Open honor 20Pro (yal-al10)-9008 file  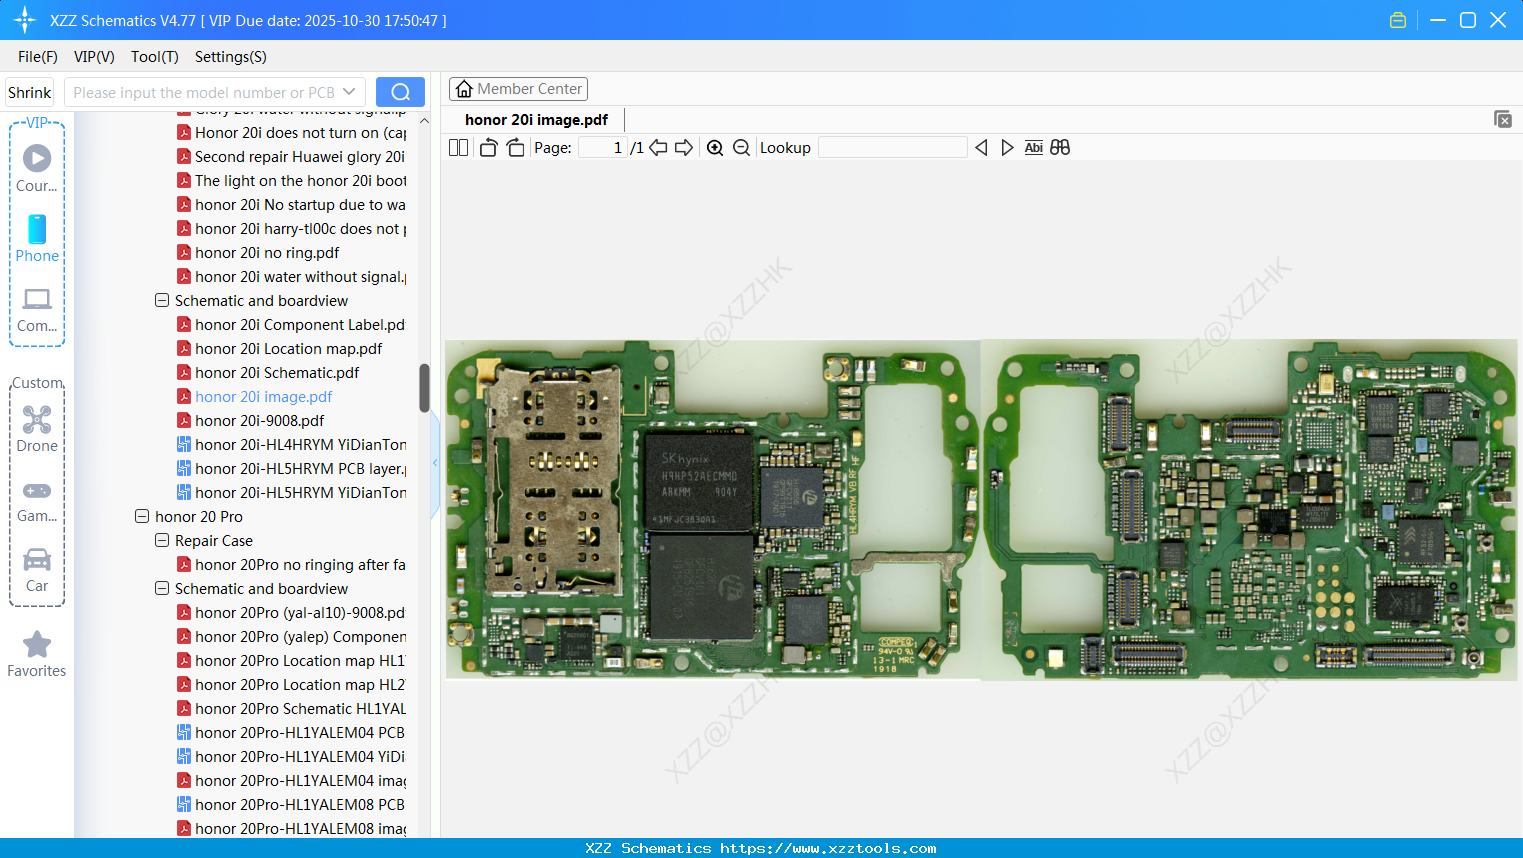pyautogui.click(x=291, y=612)
